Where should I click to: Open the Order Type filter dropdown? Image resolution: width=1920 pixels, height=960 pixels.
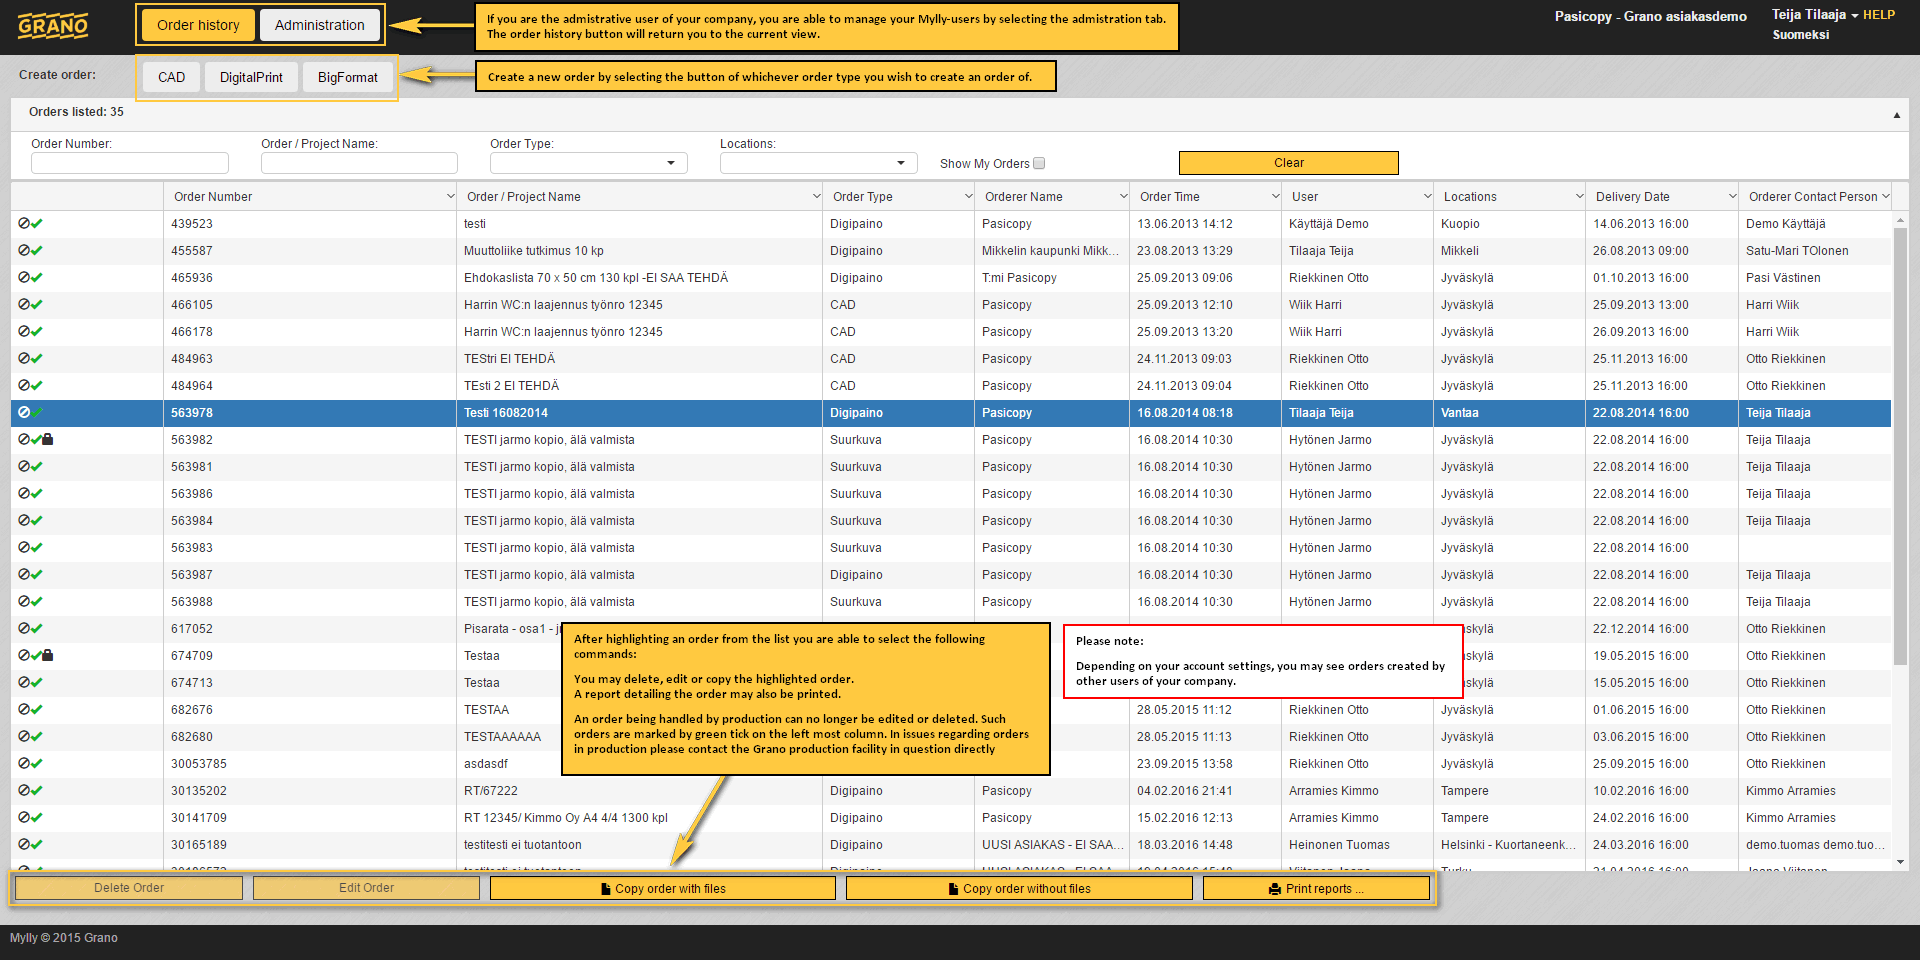[588, 163]
